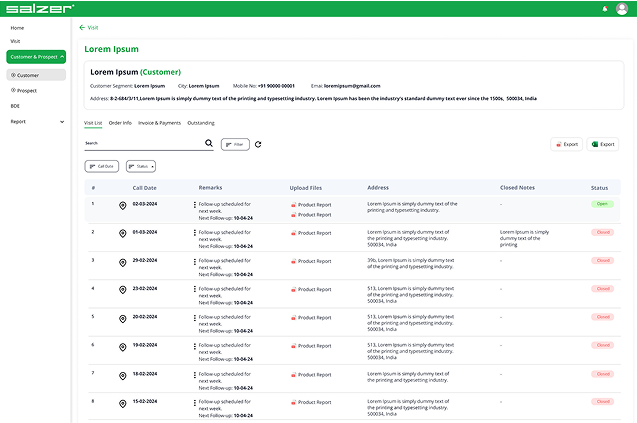Open the Filter button
The image size is (637, 423).
pos(235,144)
